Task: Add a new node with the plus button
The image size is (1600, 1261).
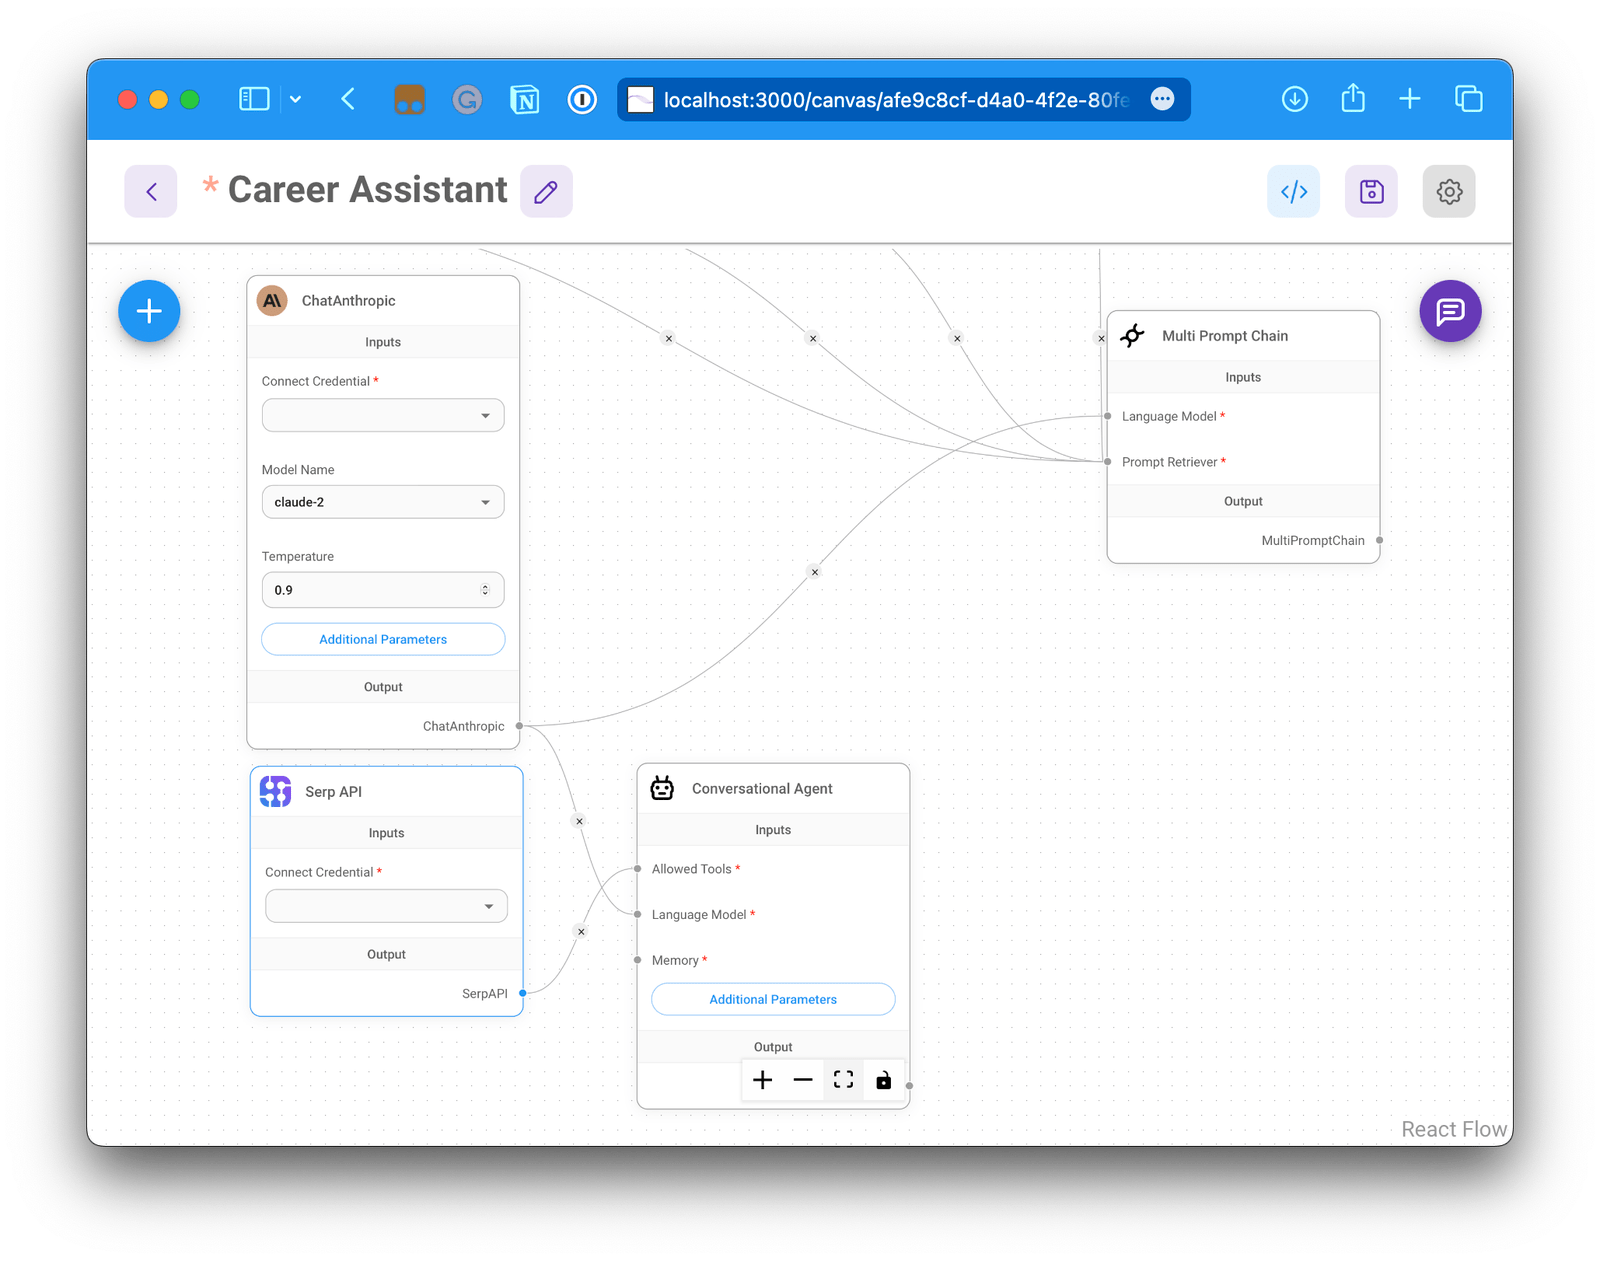Action: pyautogui.click(x=149, y=311)
